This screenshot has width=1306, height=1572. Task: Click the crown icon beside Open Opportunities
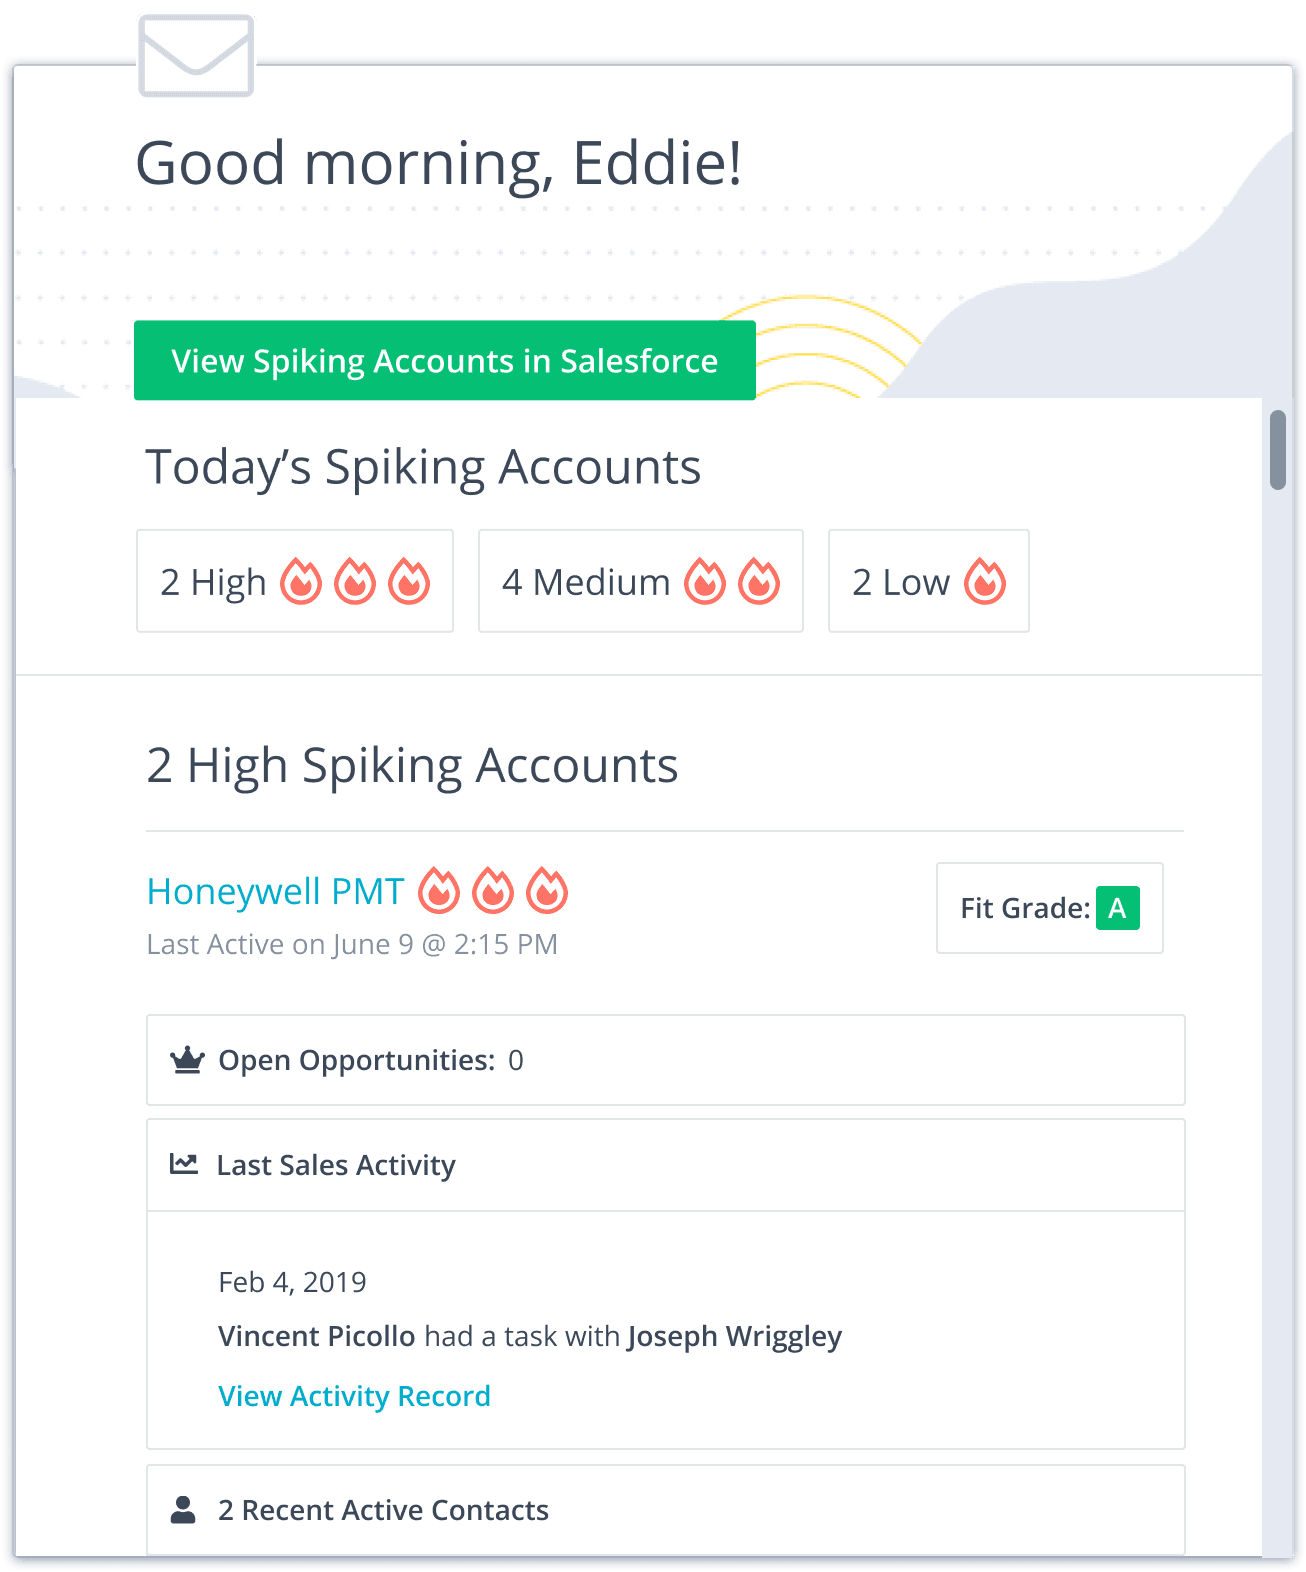pos(187,1060)
